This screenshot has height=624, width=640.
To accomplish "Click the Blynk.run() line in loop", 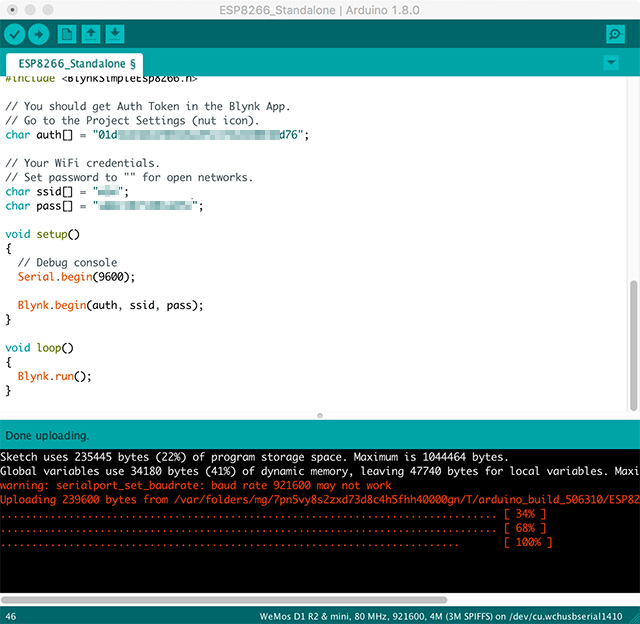I will (x=54, y=376).
